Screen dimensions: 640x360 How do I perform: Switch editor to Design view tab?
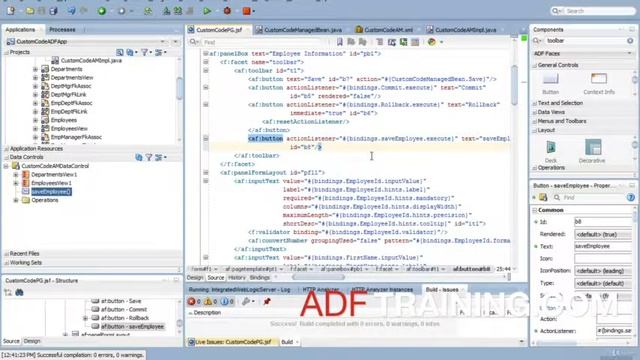coord(195,278)
